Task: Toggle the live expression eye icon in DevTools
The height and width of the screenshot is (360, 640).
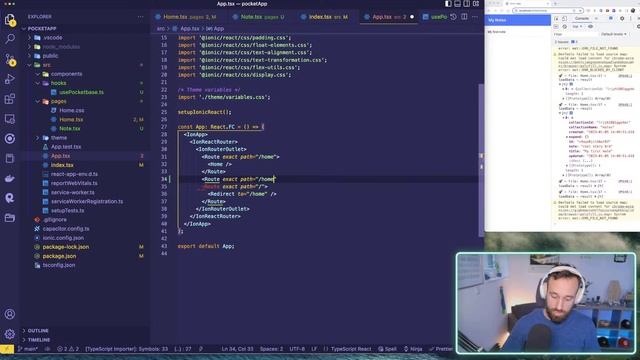Action: 590,27
